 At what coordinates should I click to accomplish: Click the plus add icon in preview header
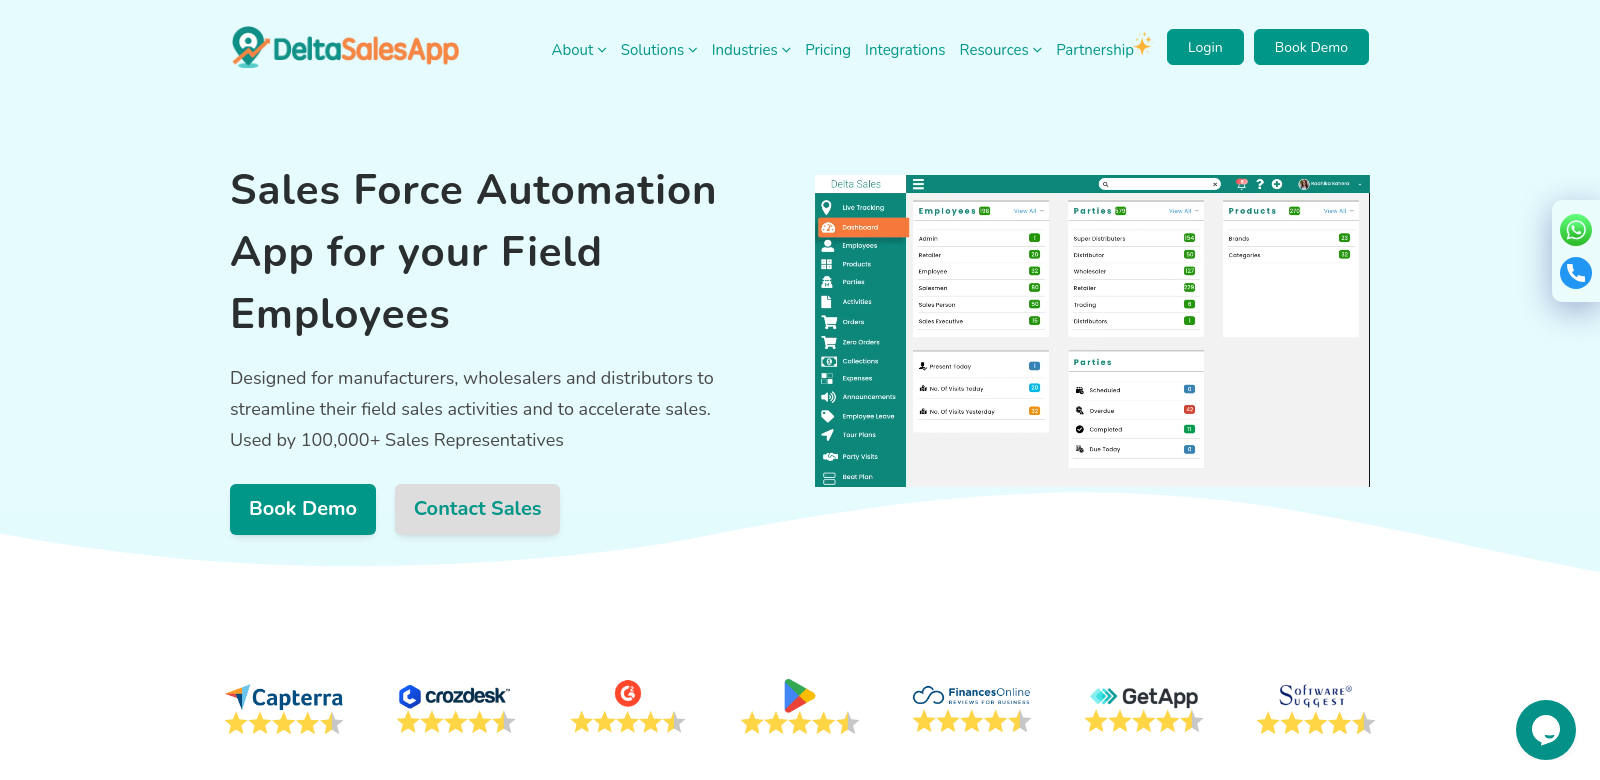[x=1277, y=184]
